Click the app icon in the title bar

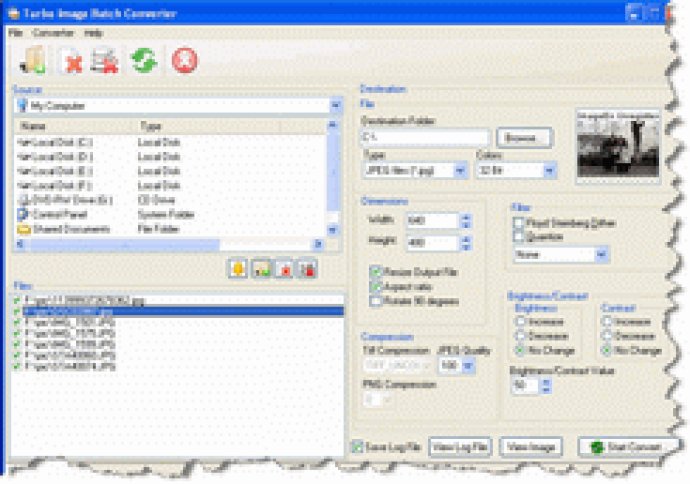click(14, 13)
